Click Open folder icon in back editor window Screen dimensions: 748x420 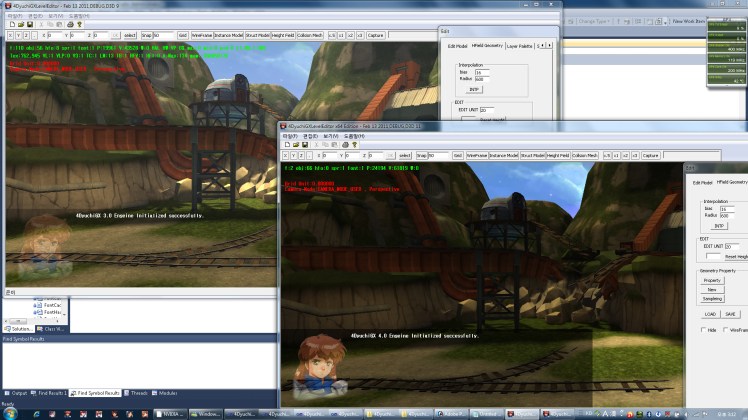[x=21, y=24]
